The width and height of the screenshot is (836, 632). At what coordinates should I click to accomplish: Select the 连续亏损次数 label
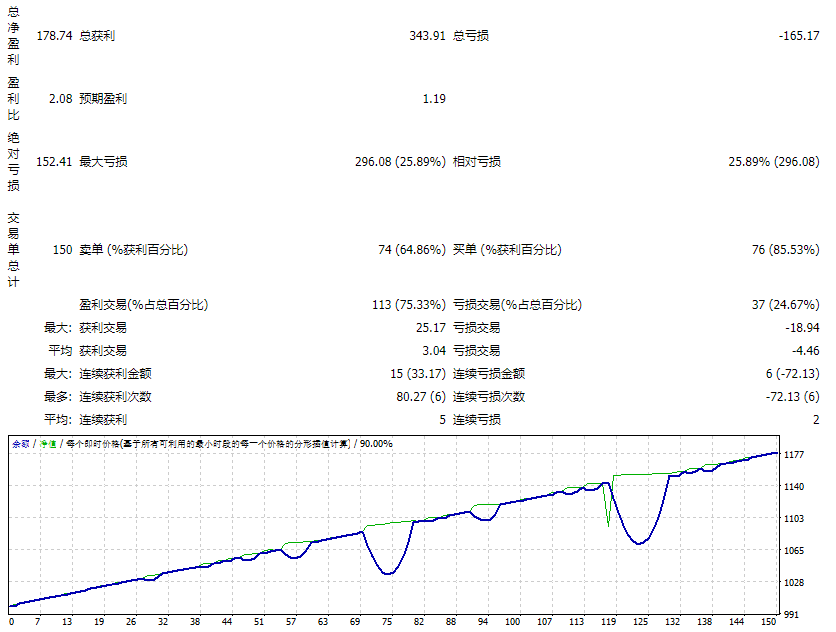coord(489,397)
